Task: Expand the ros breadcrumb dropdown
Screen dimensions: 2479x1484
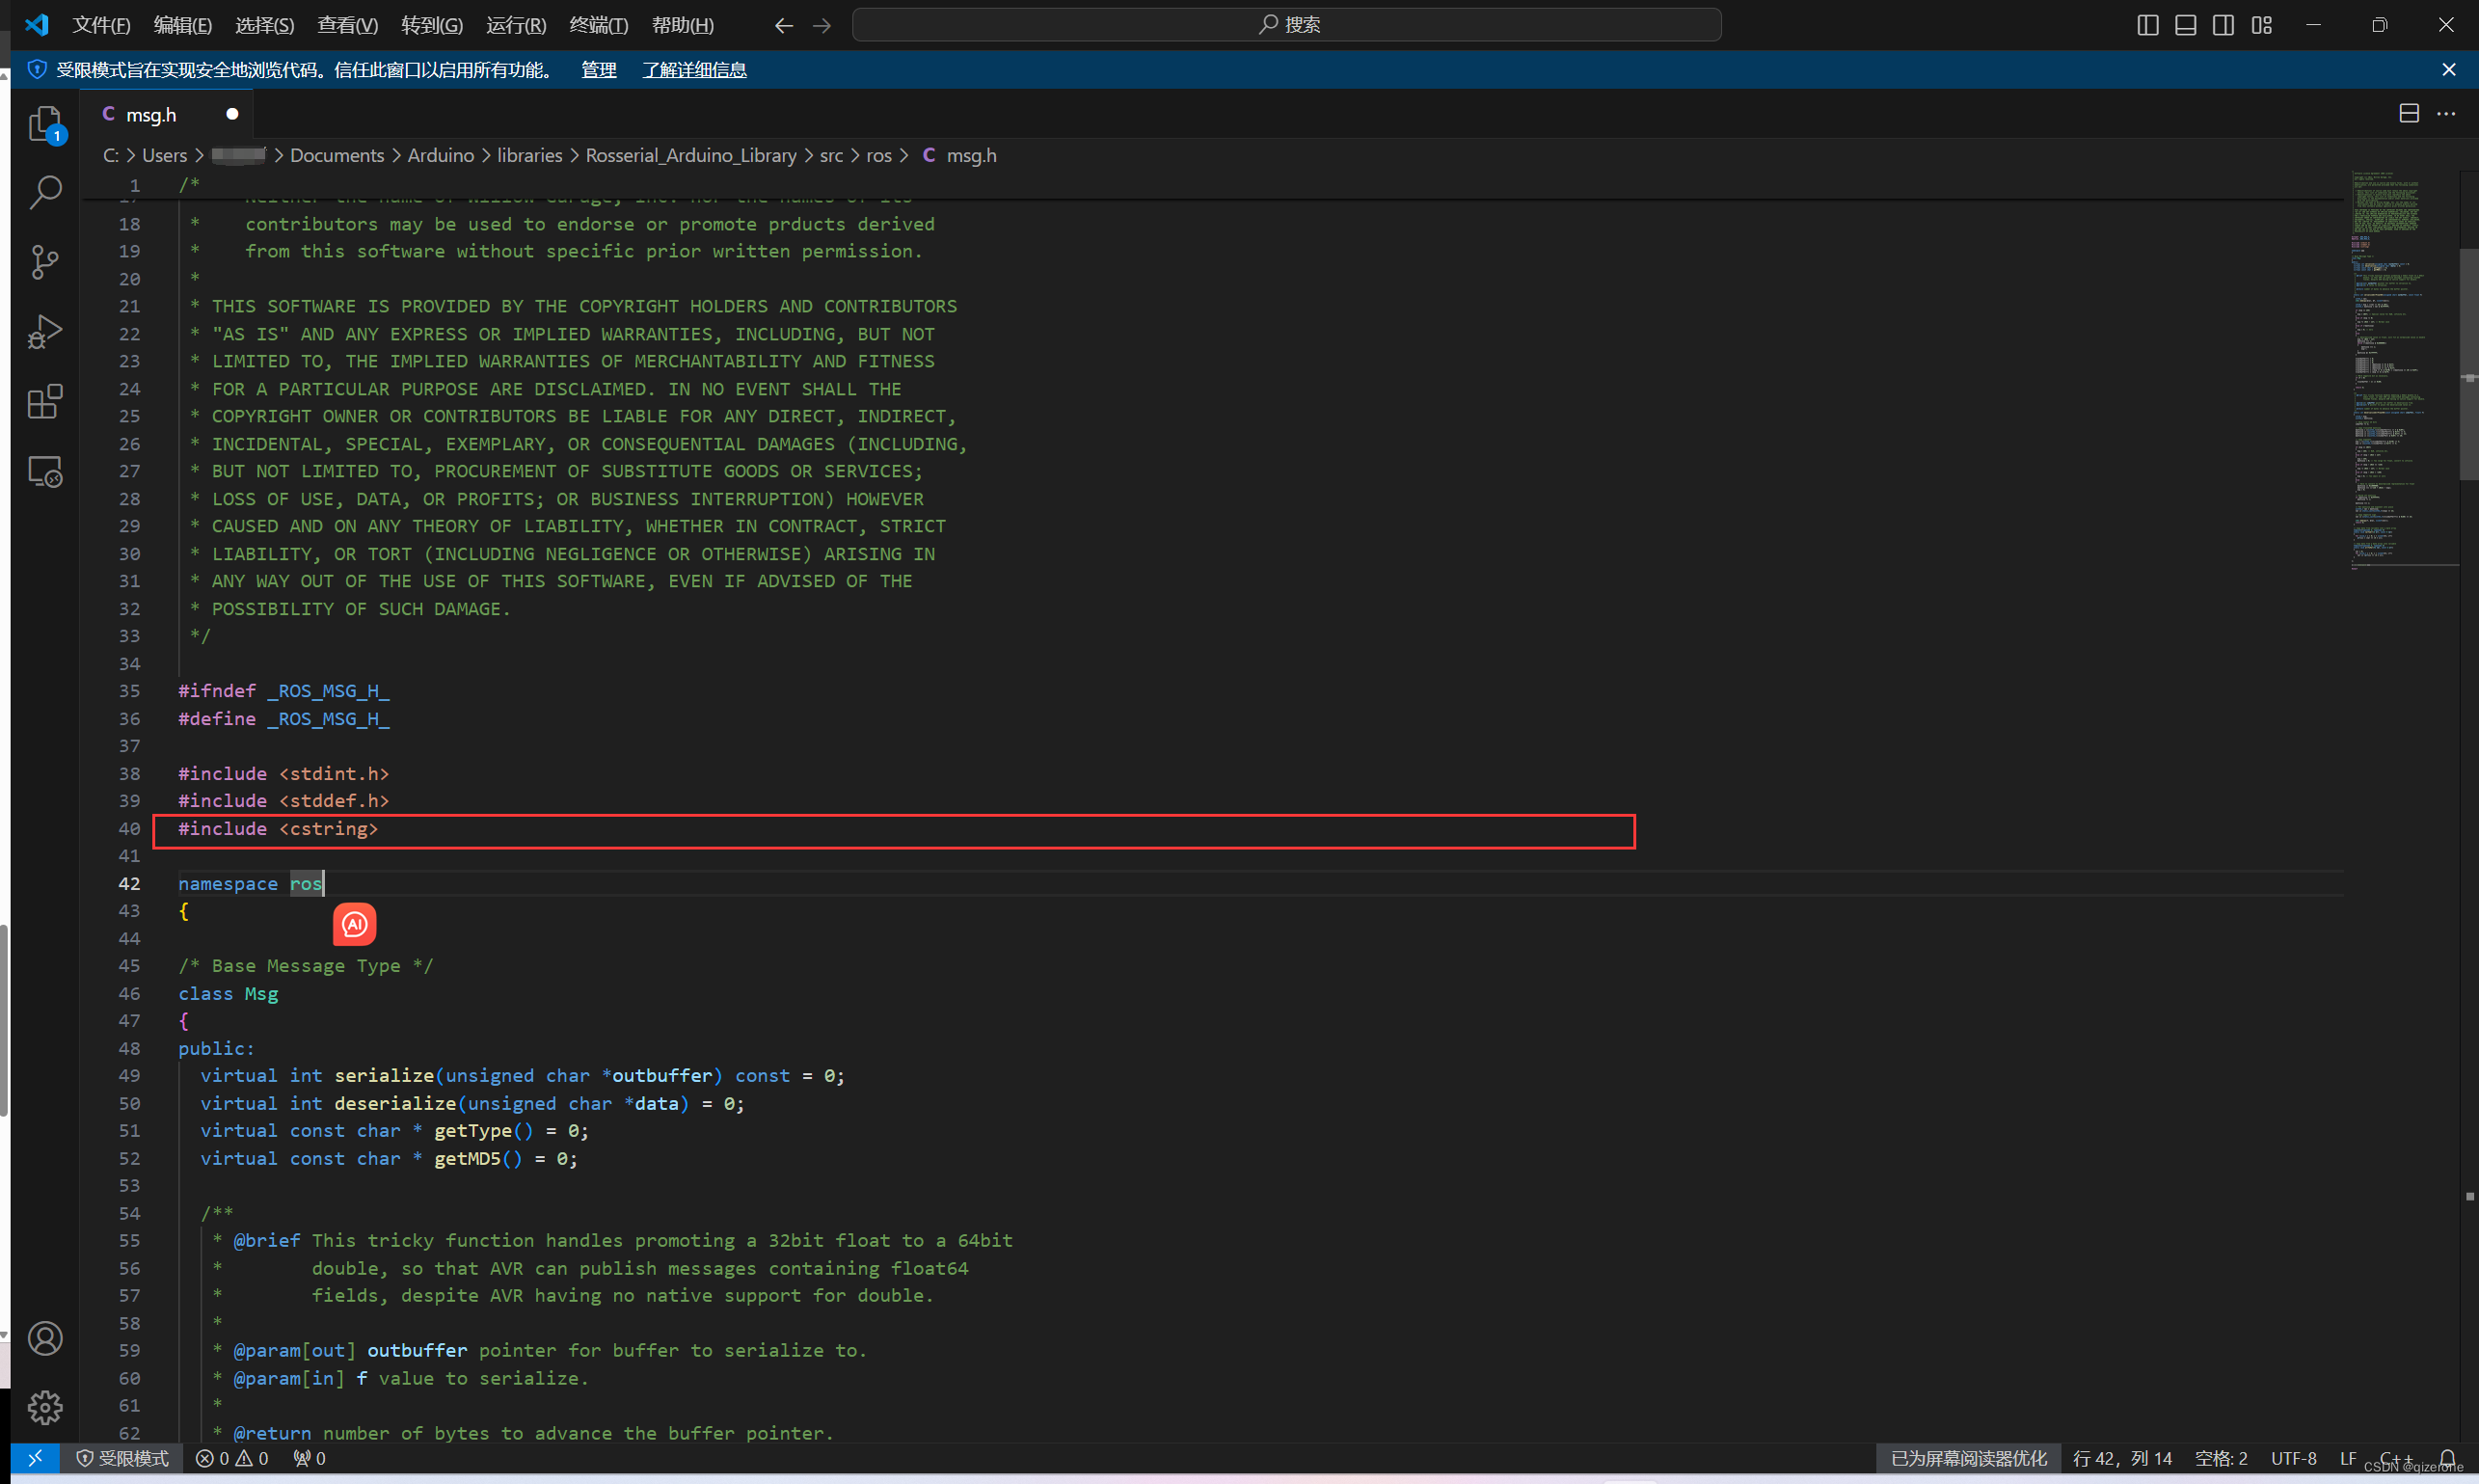Action: pyautogui.click(x=879, y=155)
